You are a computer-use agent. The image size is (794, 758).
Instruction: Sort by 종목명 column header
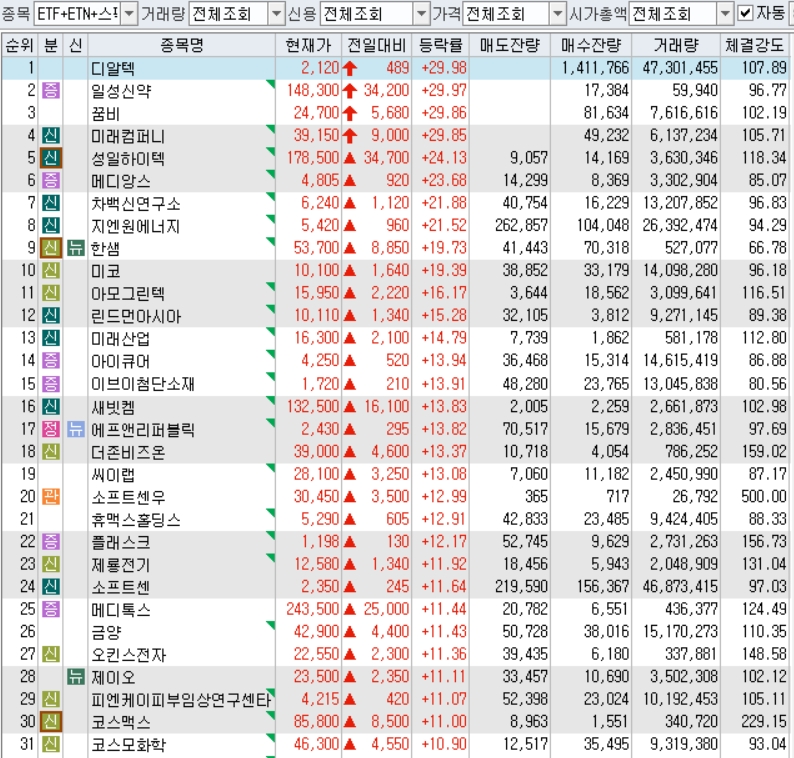pyautogui.click(x=182, y=46)
